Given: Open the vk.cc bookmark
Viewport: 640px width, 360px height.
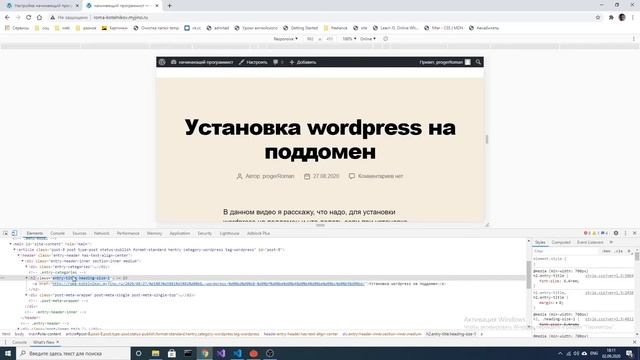Looking at the screenshot, I should point(193,28).
